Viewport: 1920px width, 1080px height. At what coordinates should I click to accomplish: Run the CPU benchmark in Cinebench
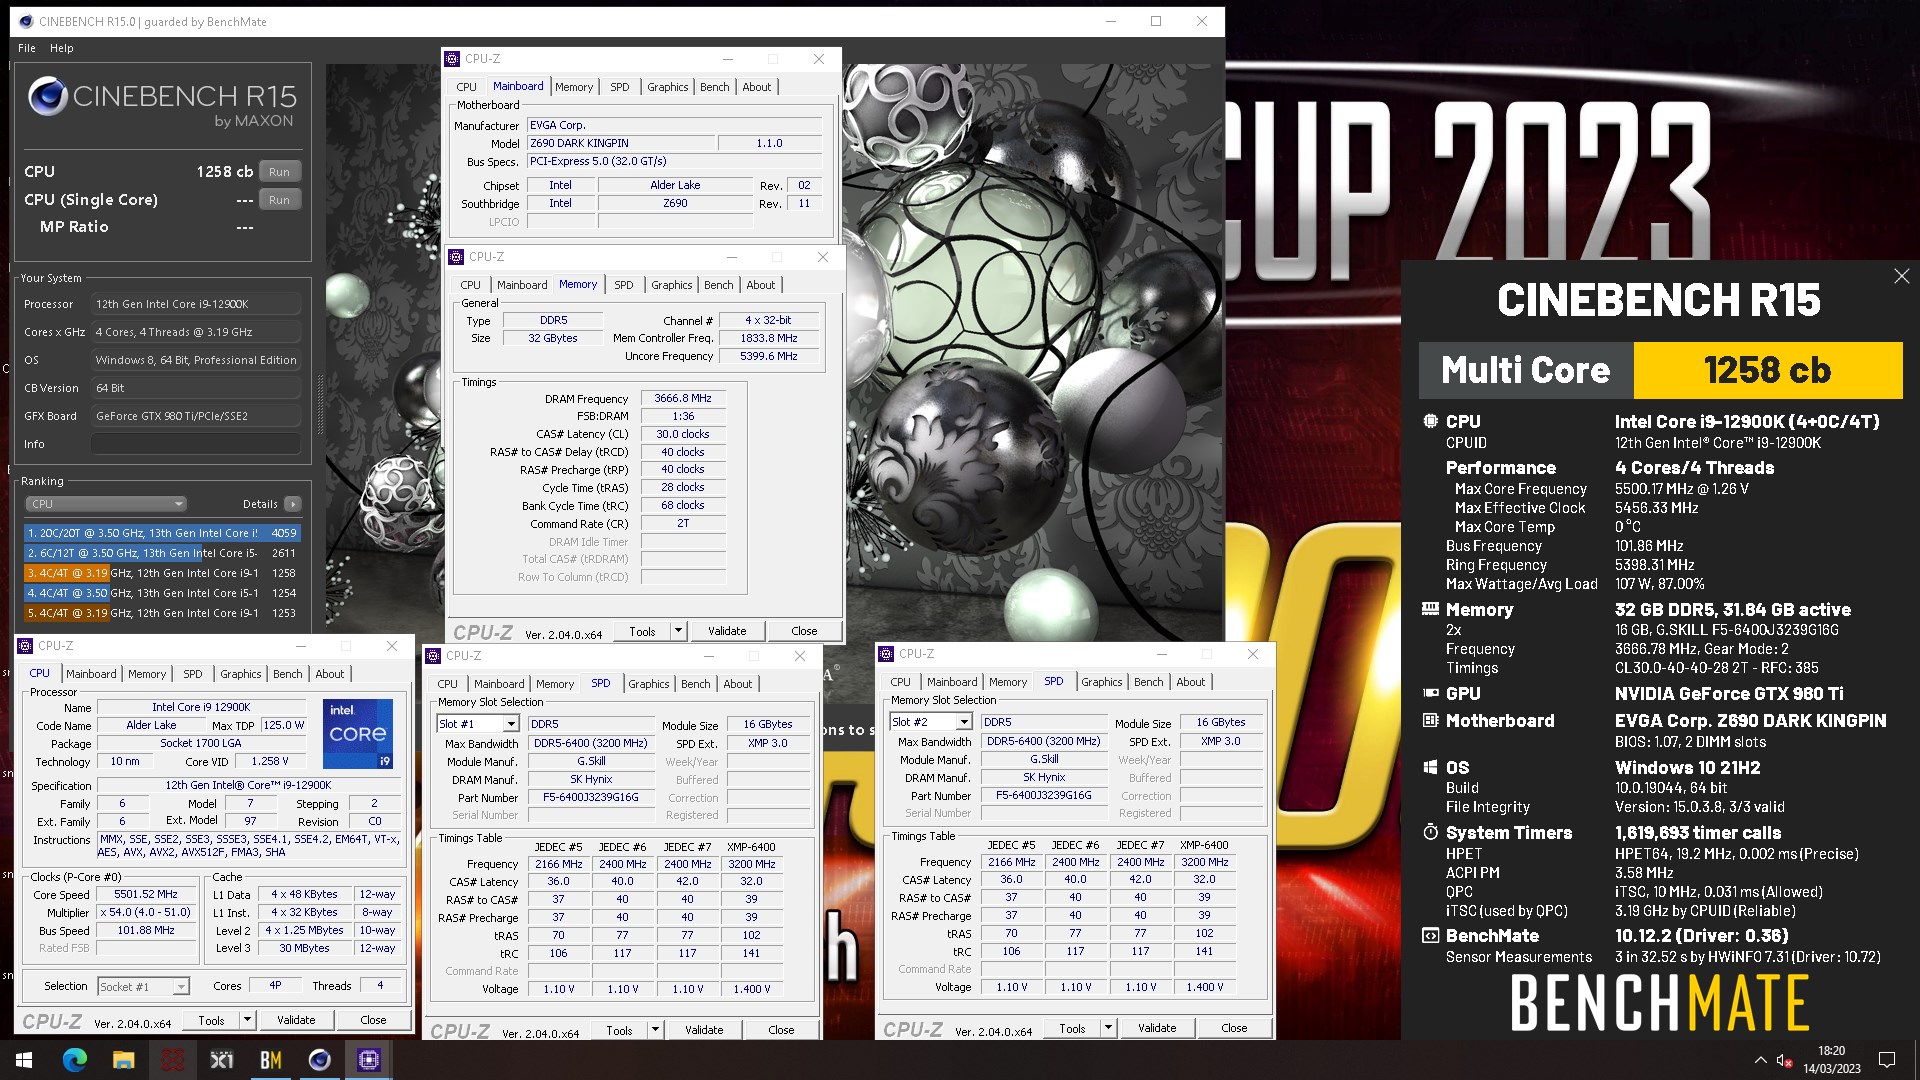coord(279,172)
